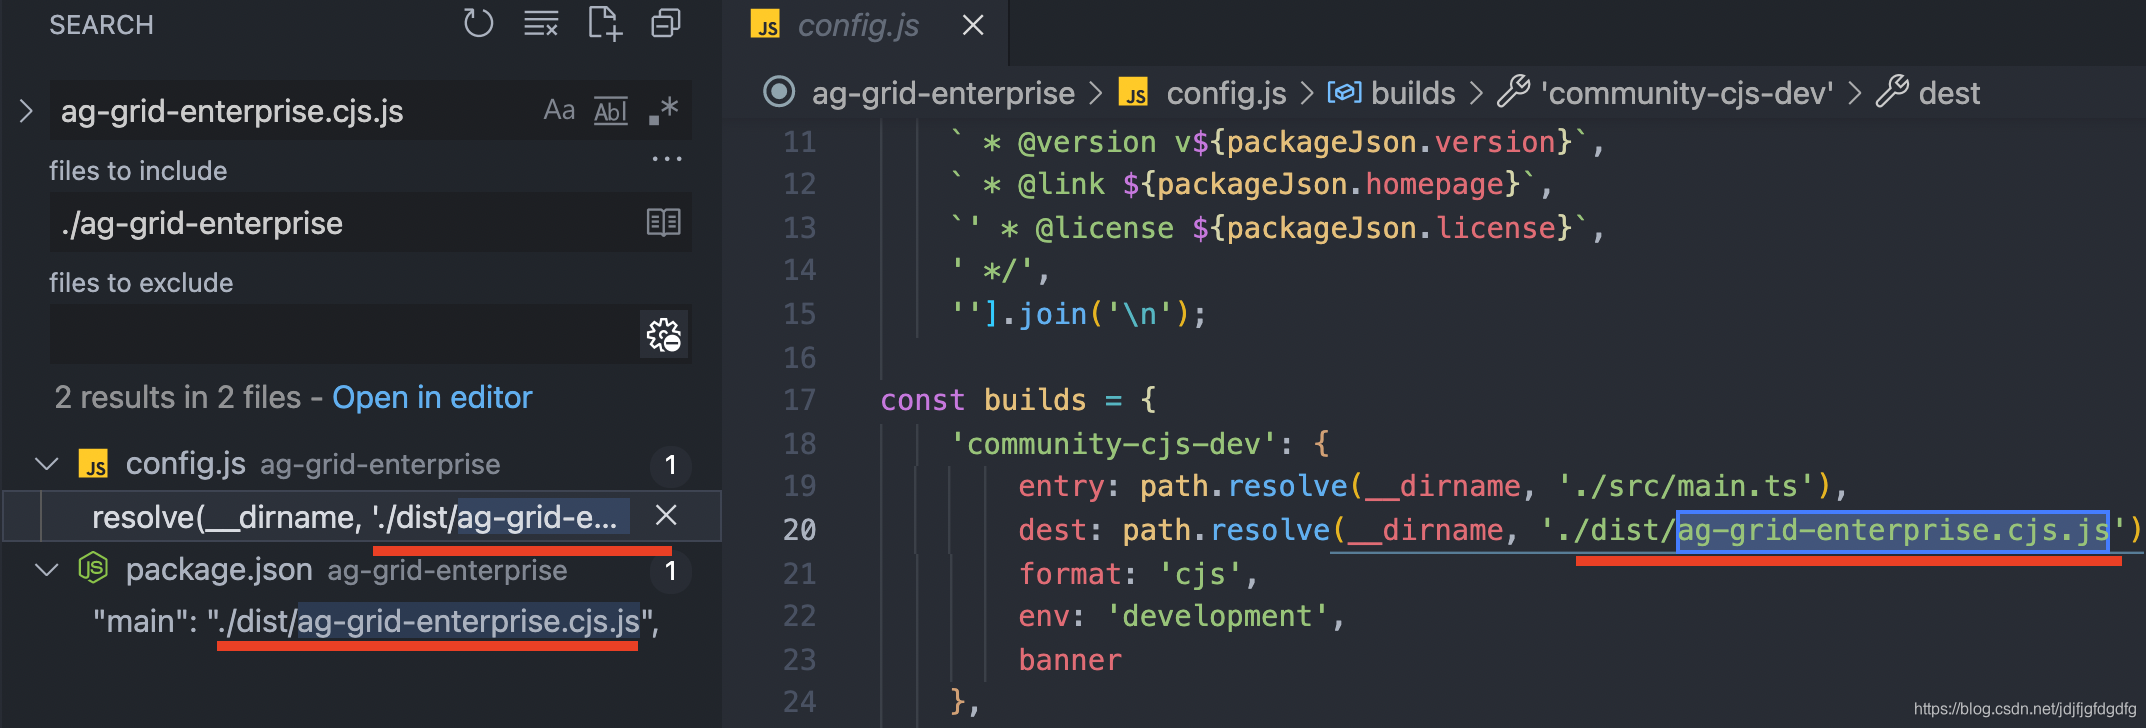The height and width of the screenshot is (728, 2146).
Task: Click 'entry' property on line 19
Action: point(1061,486)
